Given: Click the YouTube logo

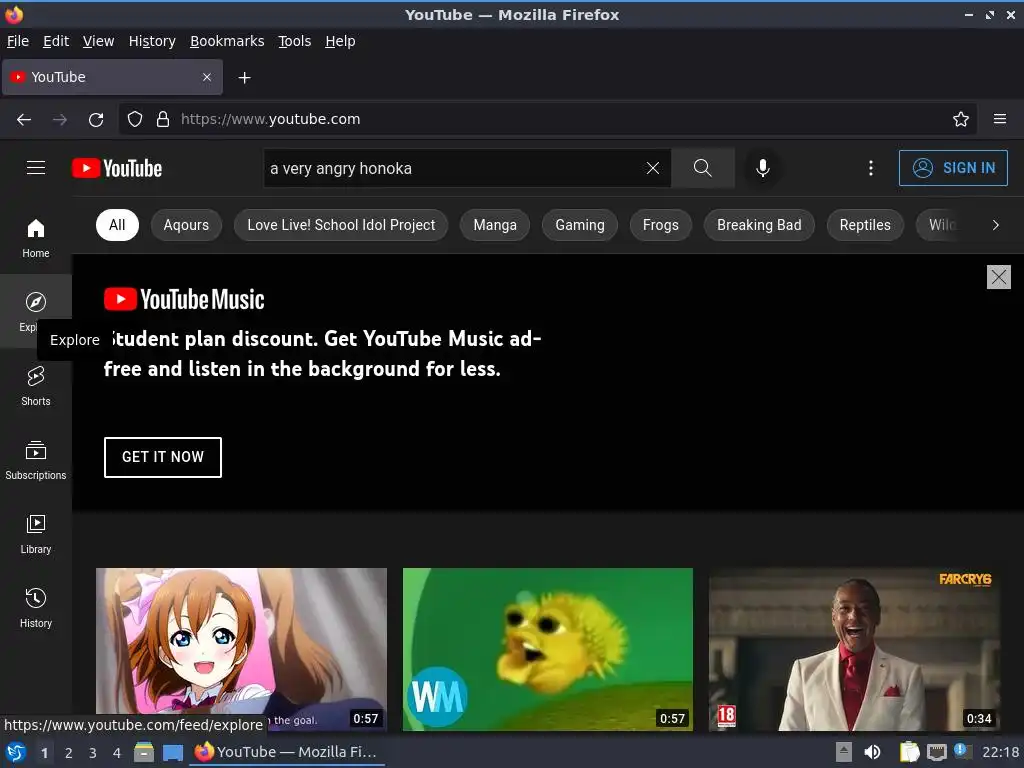Looking at the screenshot, I should coord(117,168).
